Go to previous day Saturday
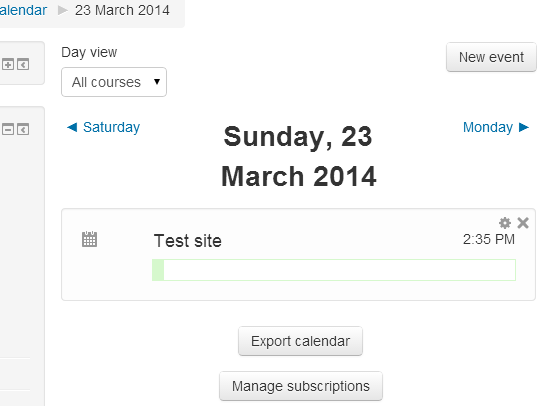This screenshot has width=555, height=406. click(x=111, y=127)
